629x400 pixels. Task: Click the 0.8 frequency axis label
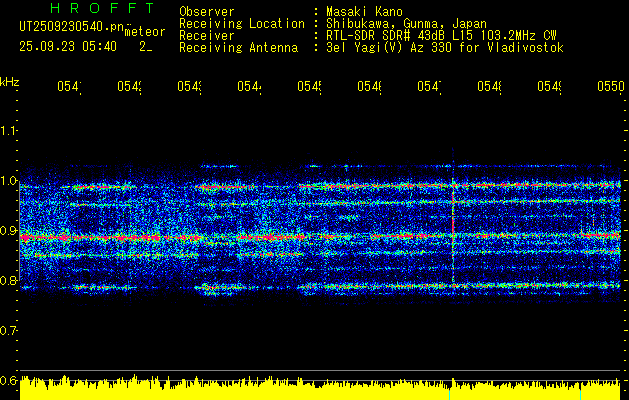[8, 281]
